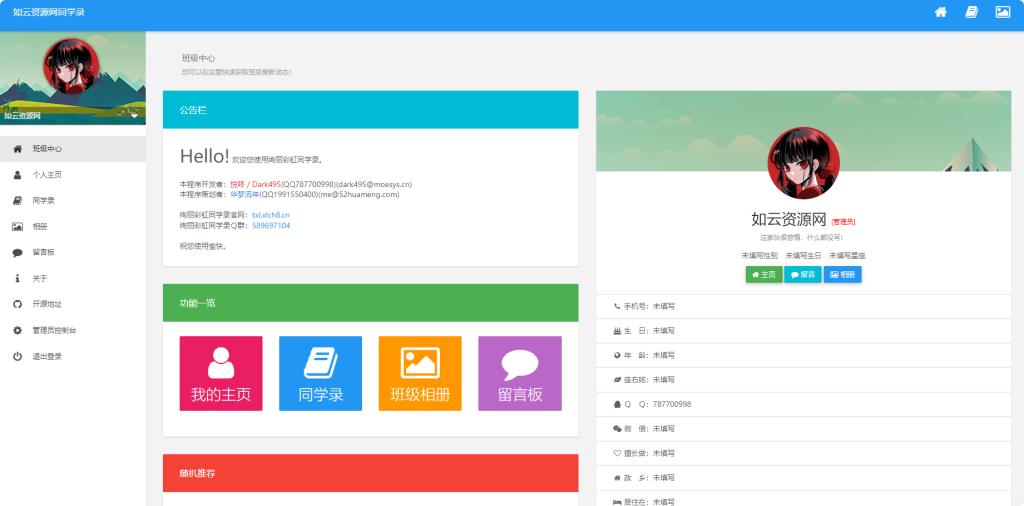This screenshot has width=1024, height=506.
Task: Open 班级中心 in the sidebar
Action: coord(47,149)
